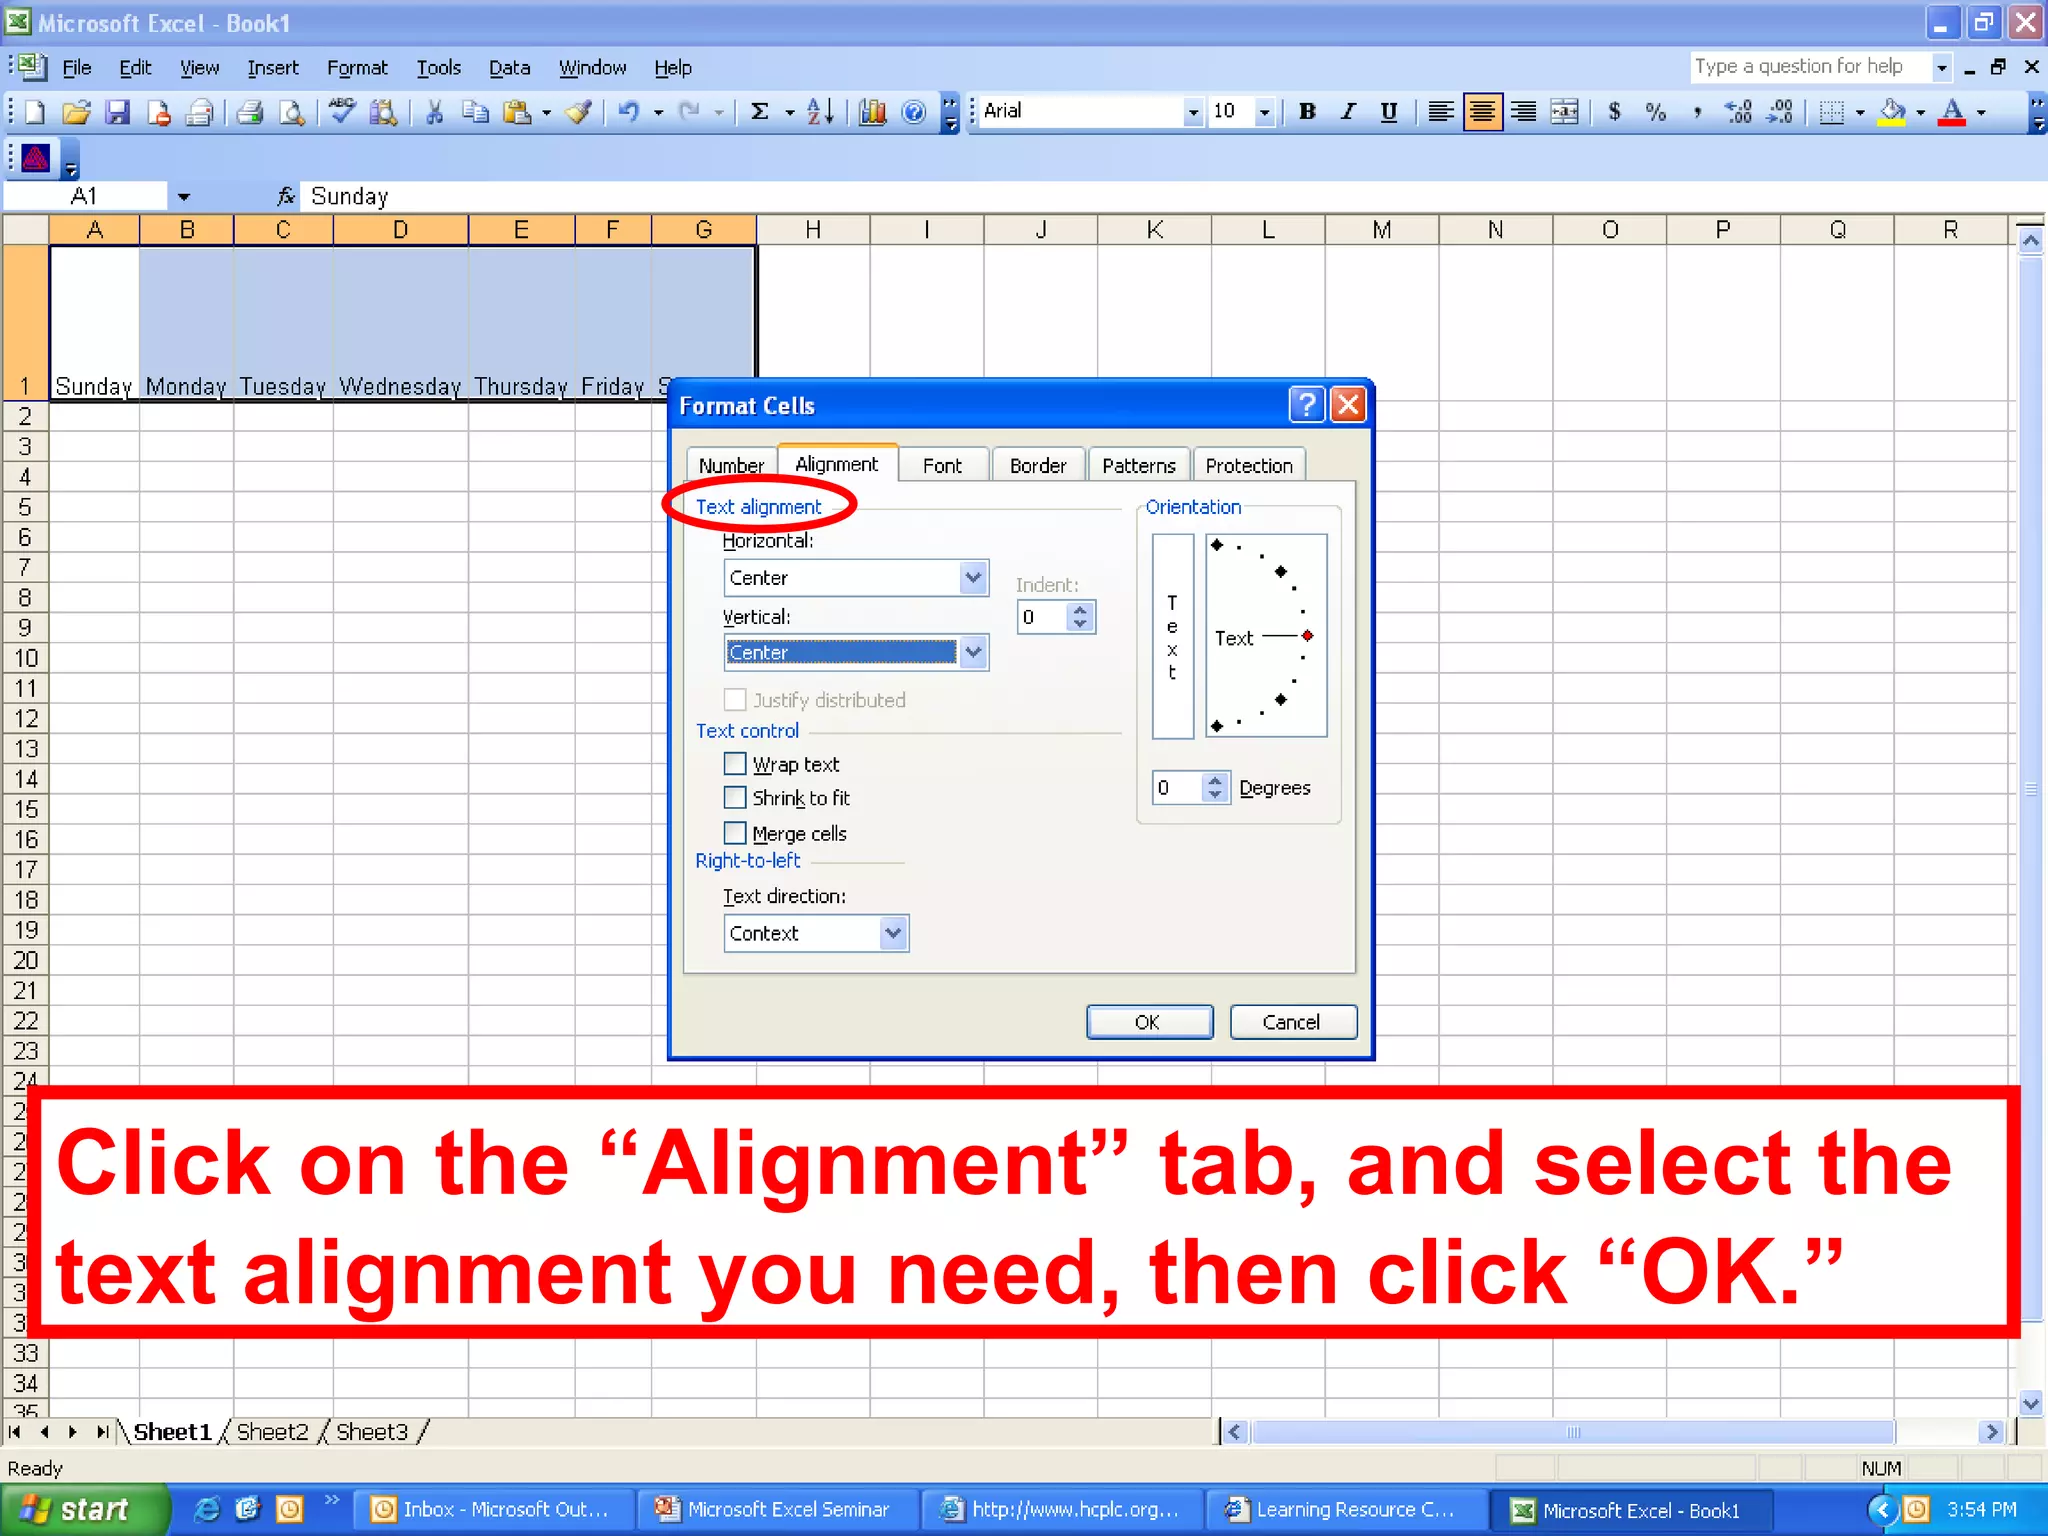
Task: Click the Center align toolbar button
Action: (1482, 112)
